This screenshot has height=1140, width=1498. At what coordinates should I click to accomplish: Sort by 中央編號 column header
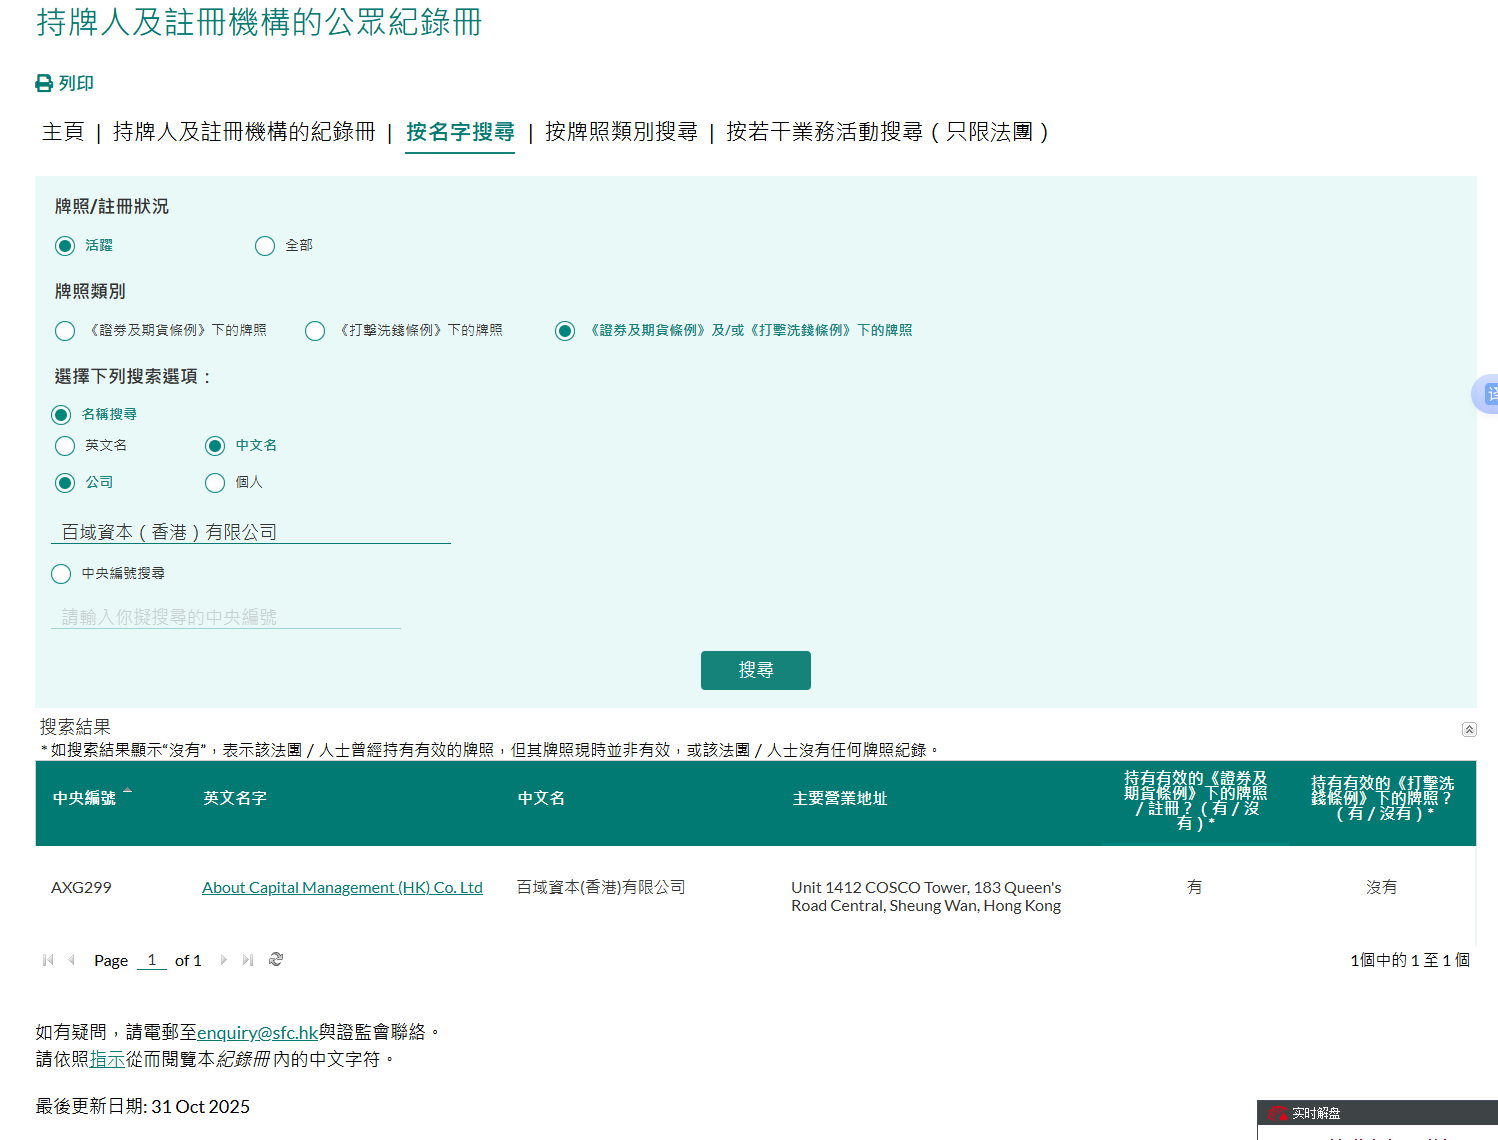click(x=85, y=798)
